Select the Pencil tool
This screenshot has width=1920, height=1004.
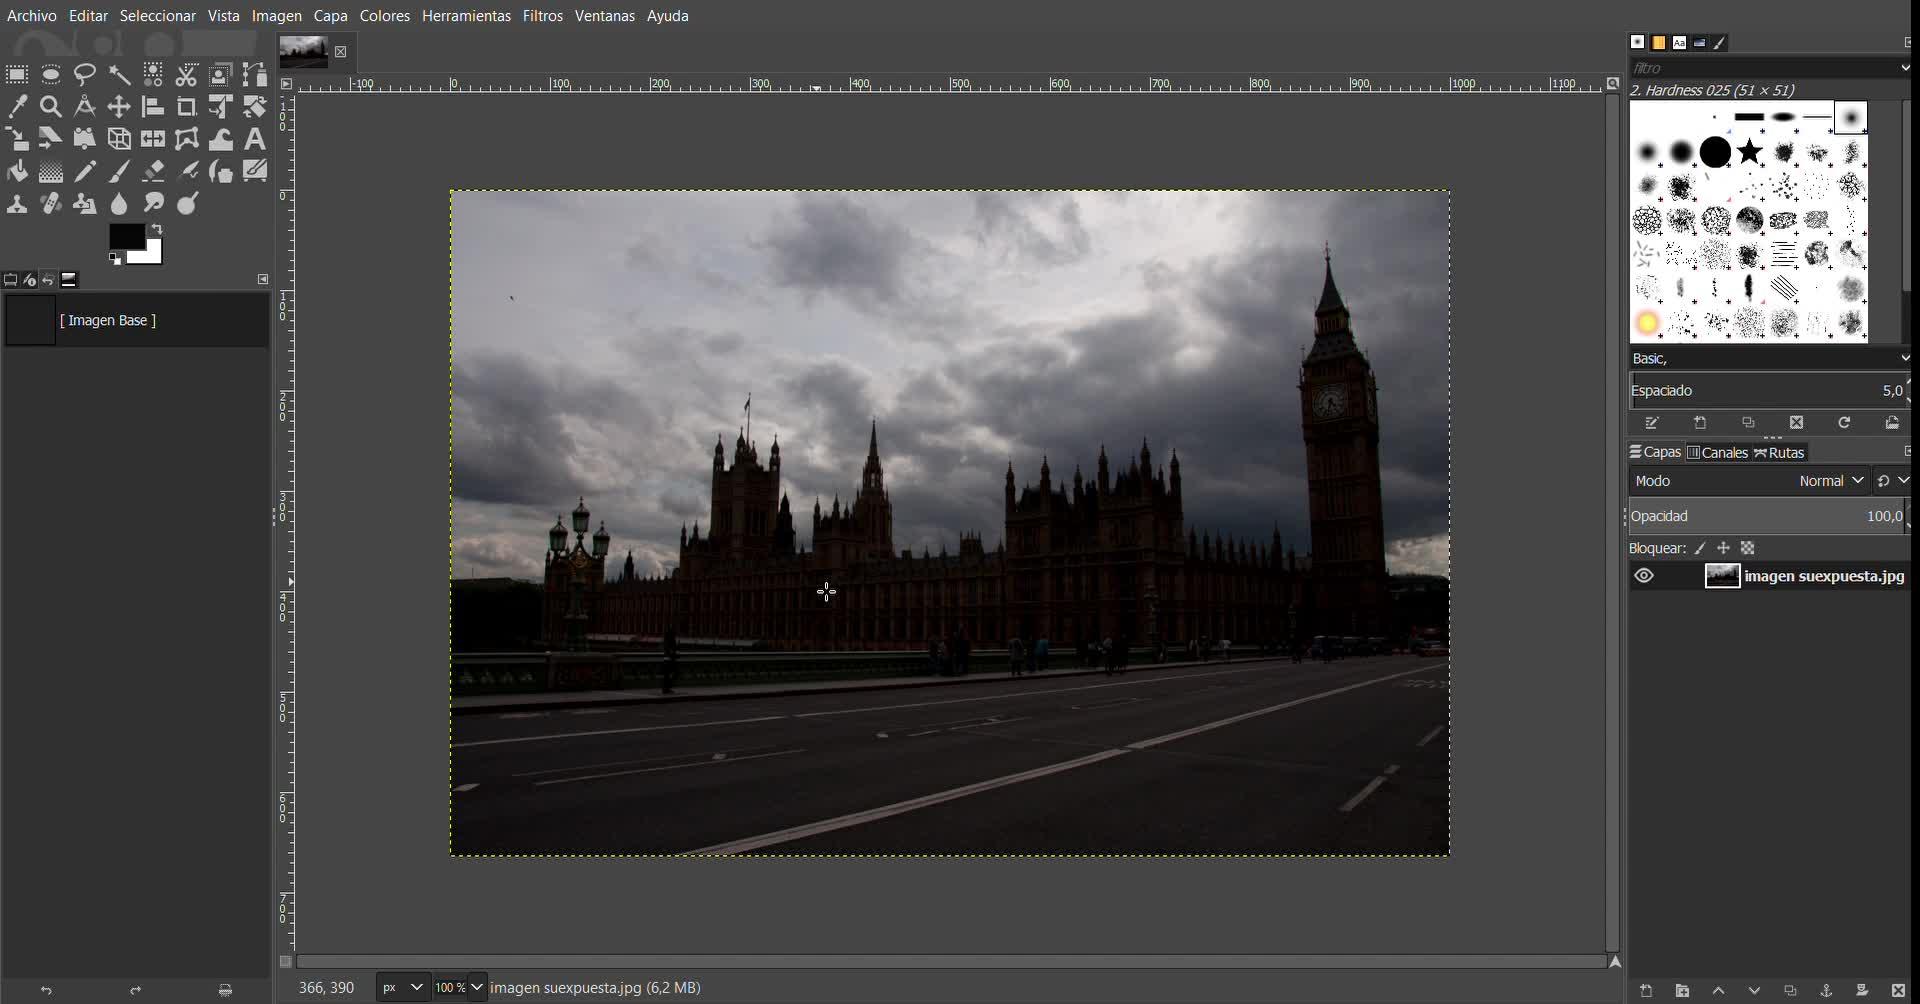tap(85, 172)
